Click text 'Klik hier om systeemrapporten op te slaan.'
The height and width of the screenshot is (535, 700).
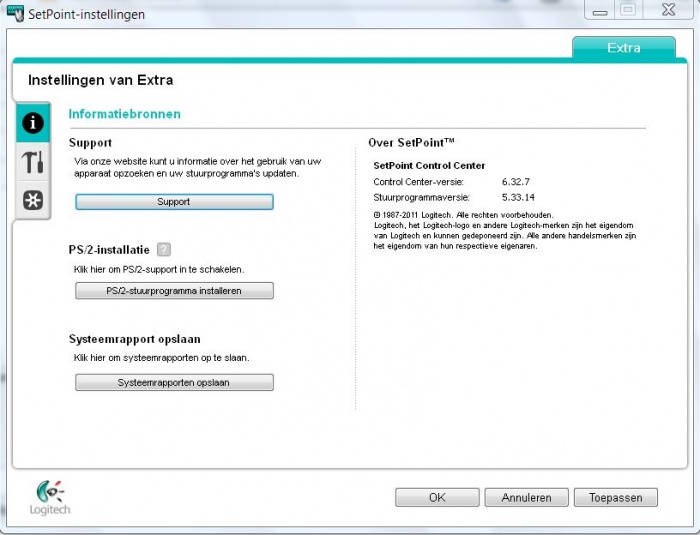pos(162,358)
